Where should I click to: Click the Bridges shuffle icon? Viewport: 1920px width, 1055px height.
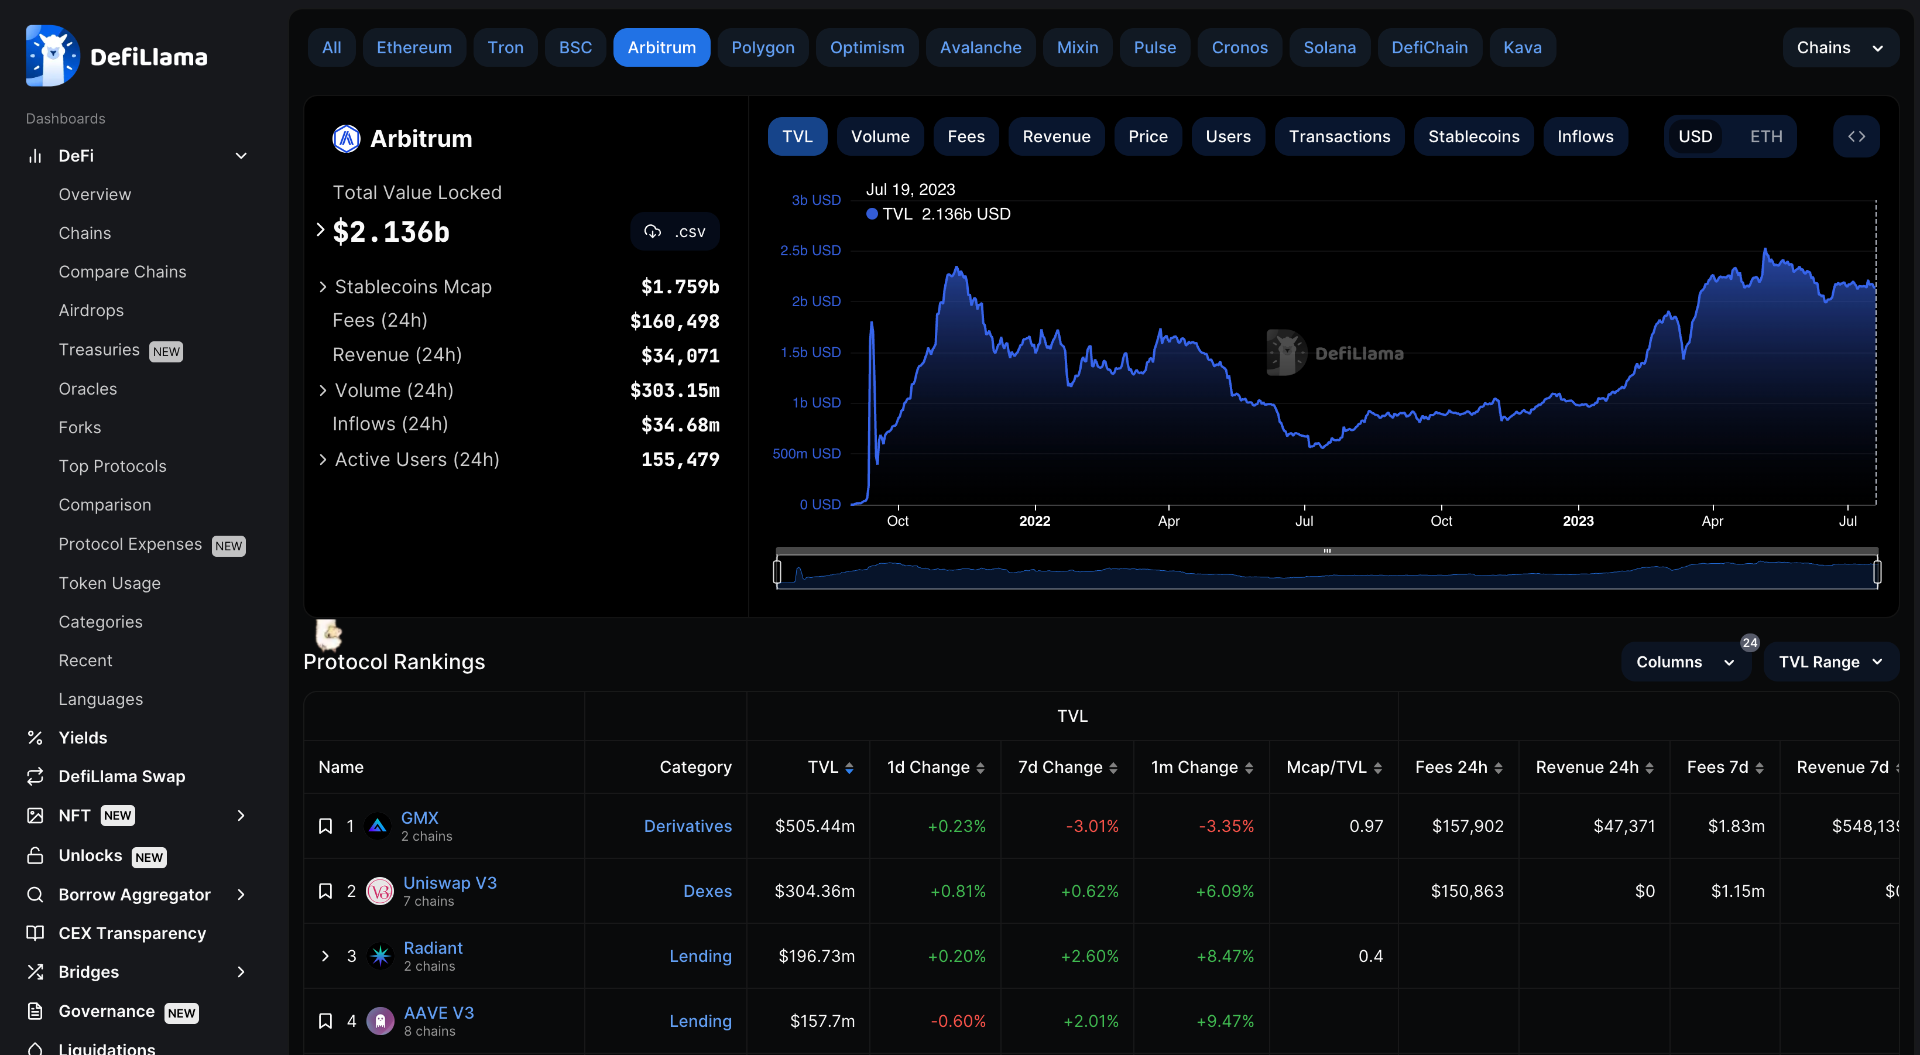35,972
